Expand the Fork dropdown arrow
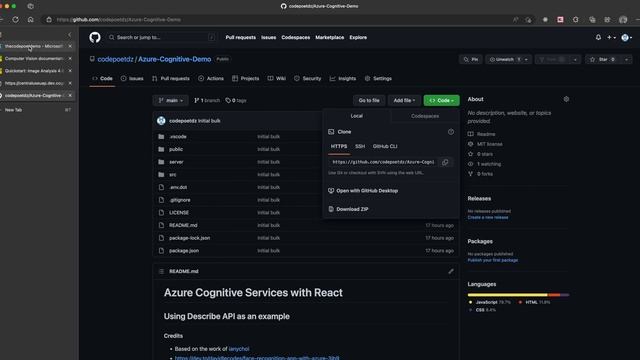This screenshot has height=360, width=640. point(575,60)
